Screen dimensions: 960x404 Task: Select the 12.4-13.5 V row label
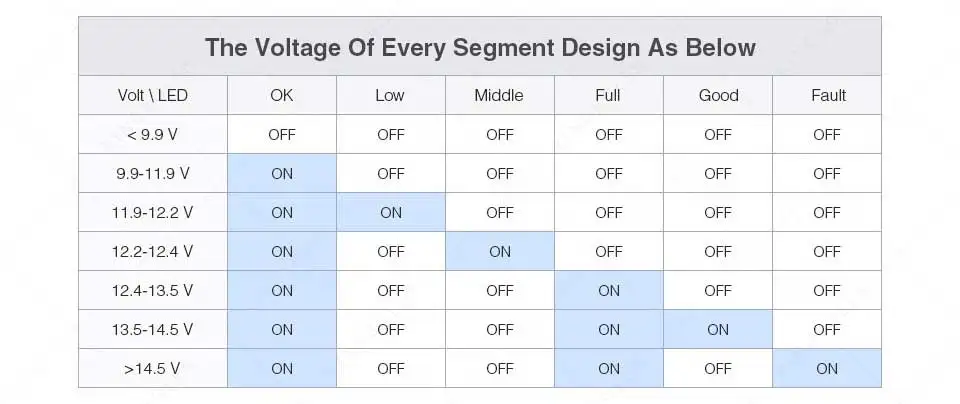(x=153, y=290)
